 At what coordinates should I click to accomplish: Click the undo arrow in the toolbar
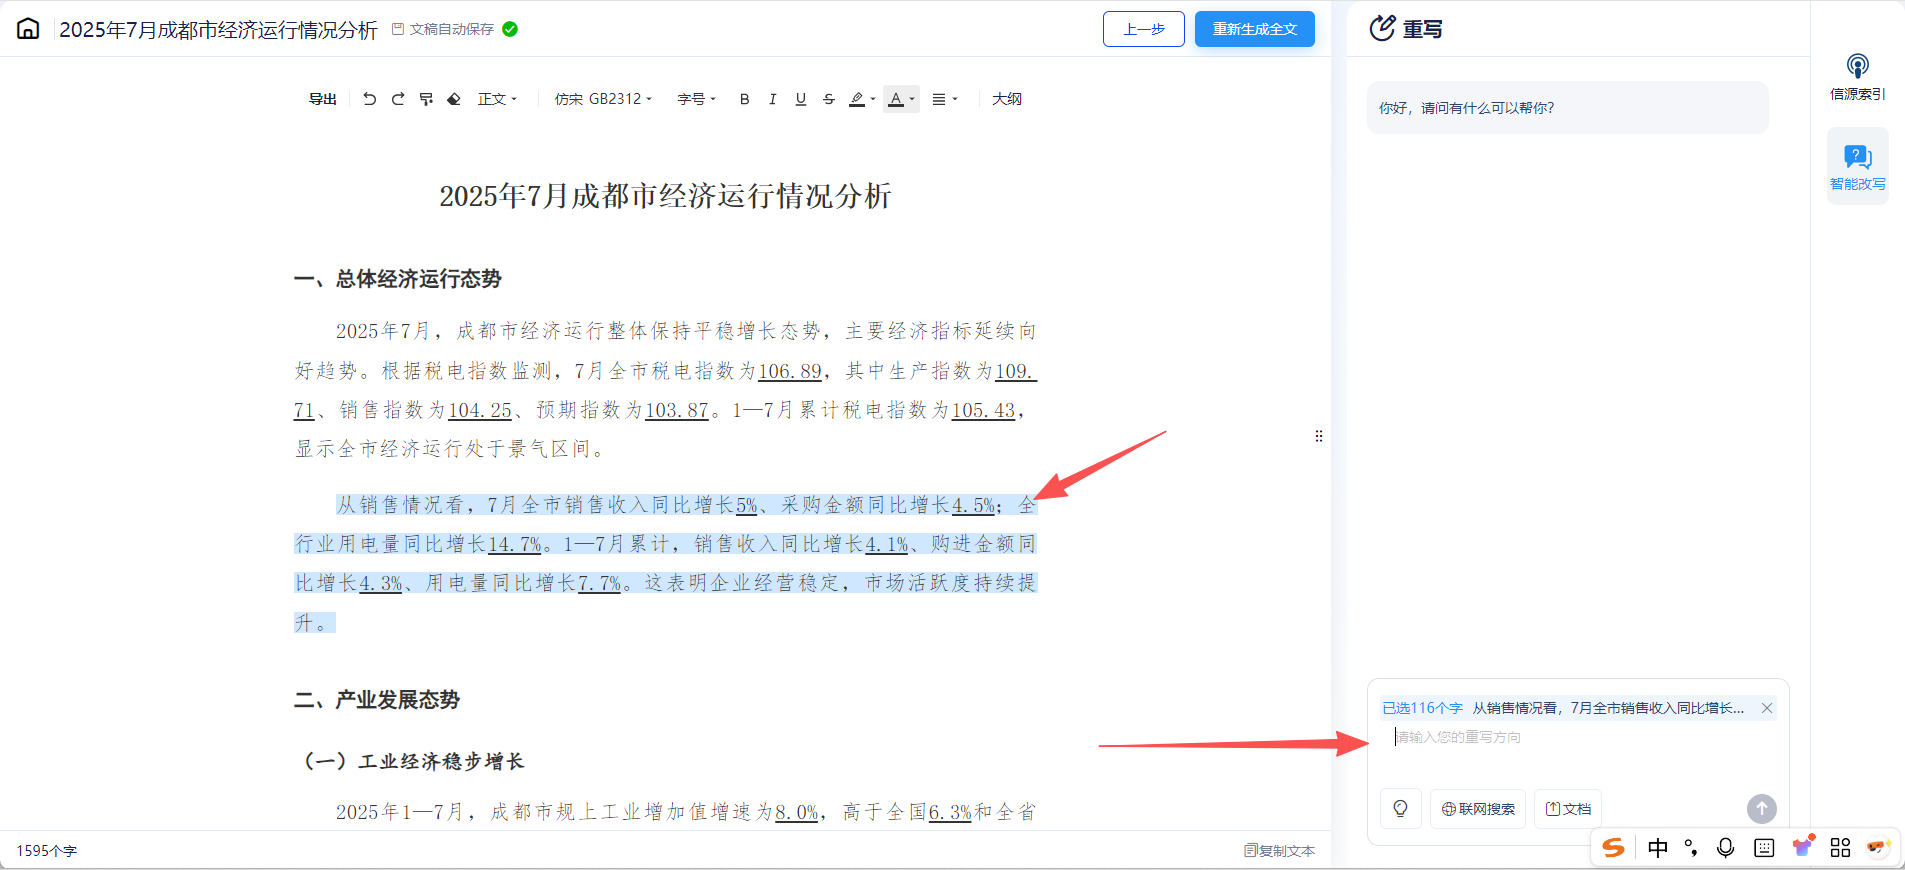370,99
